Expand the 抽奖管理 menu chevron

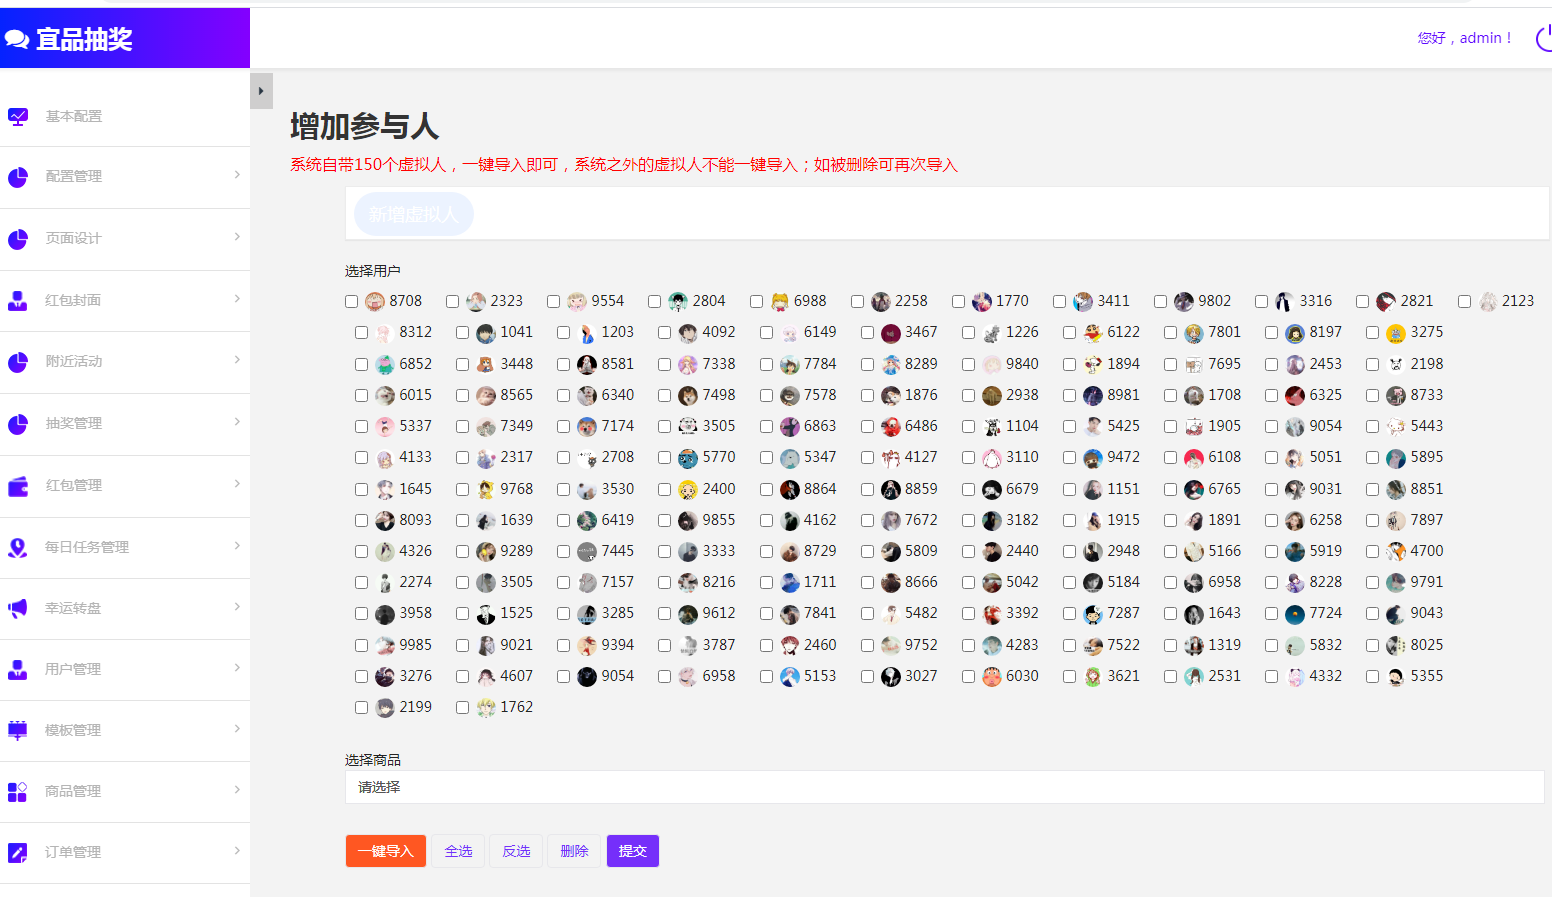tap(237, 421)
